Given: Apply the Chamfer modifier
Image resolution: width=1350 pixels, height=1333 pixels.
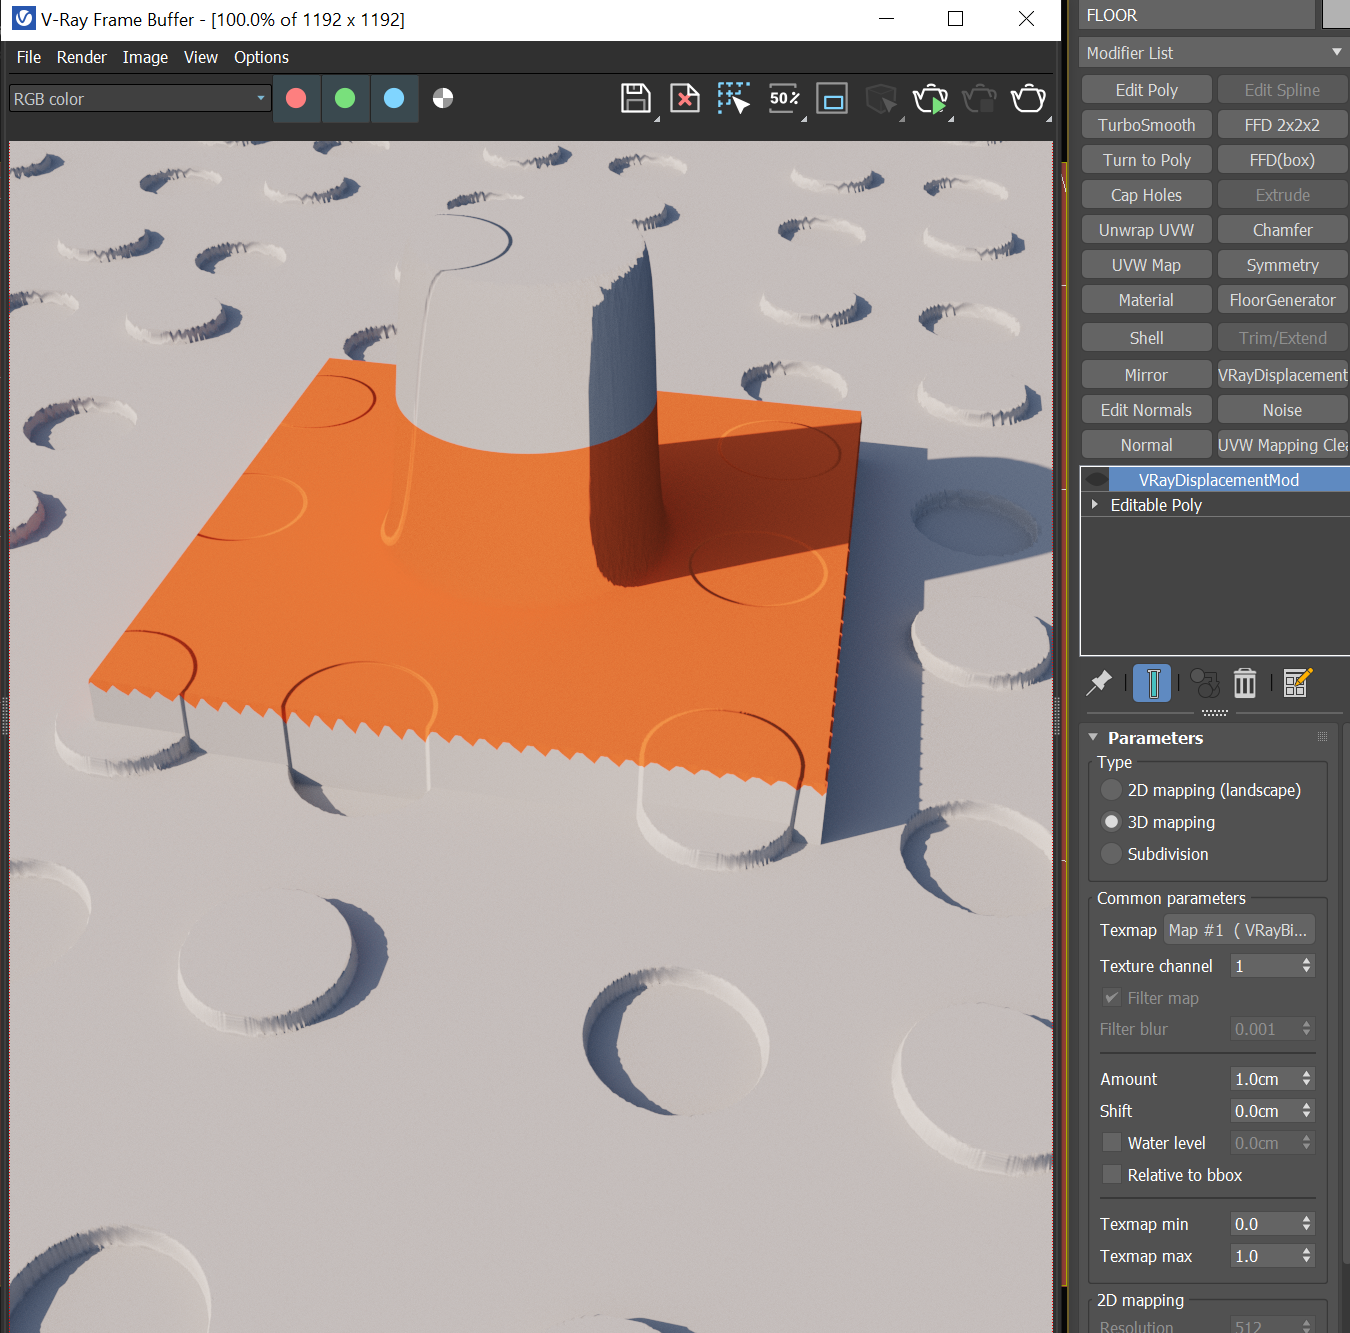Looking at the screenshot, I should 1283,230.
